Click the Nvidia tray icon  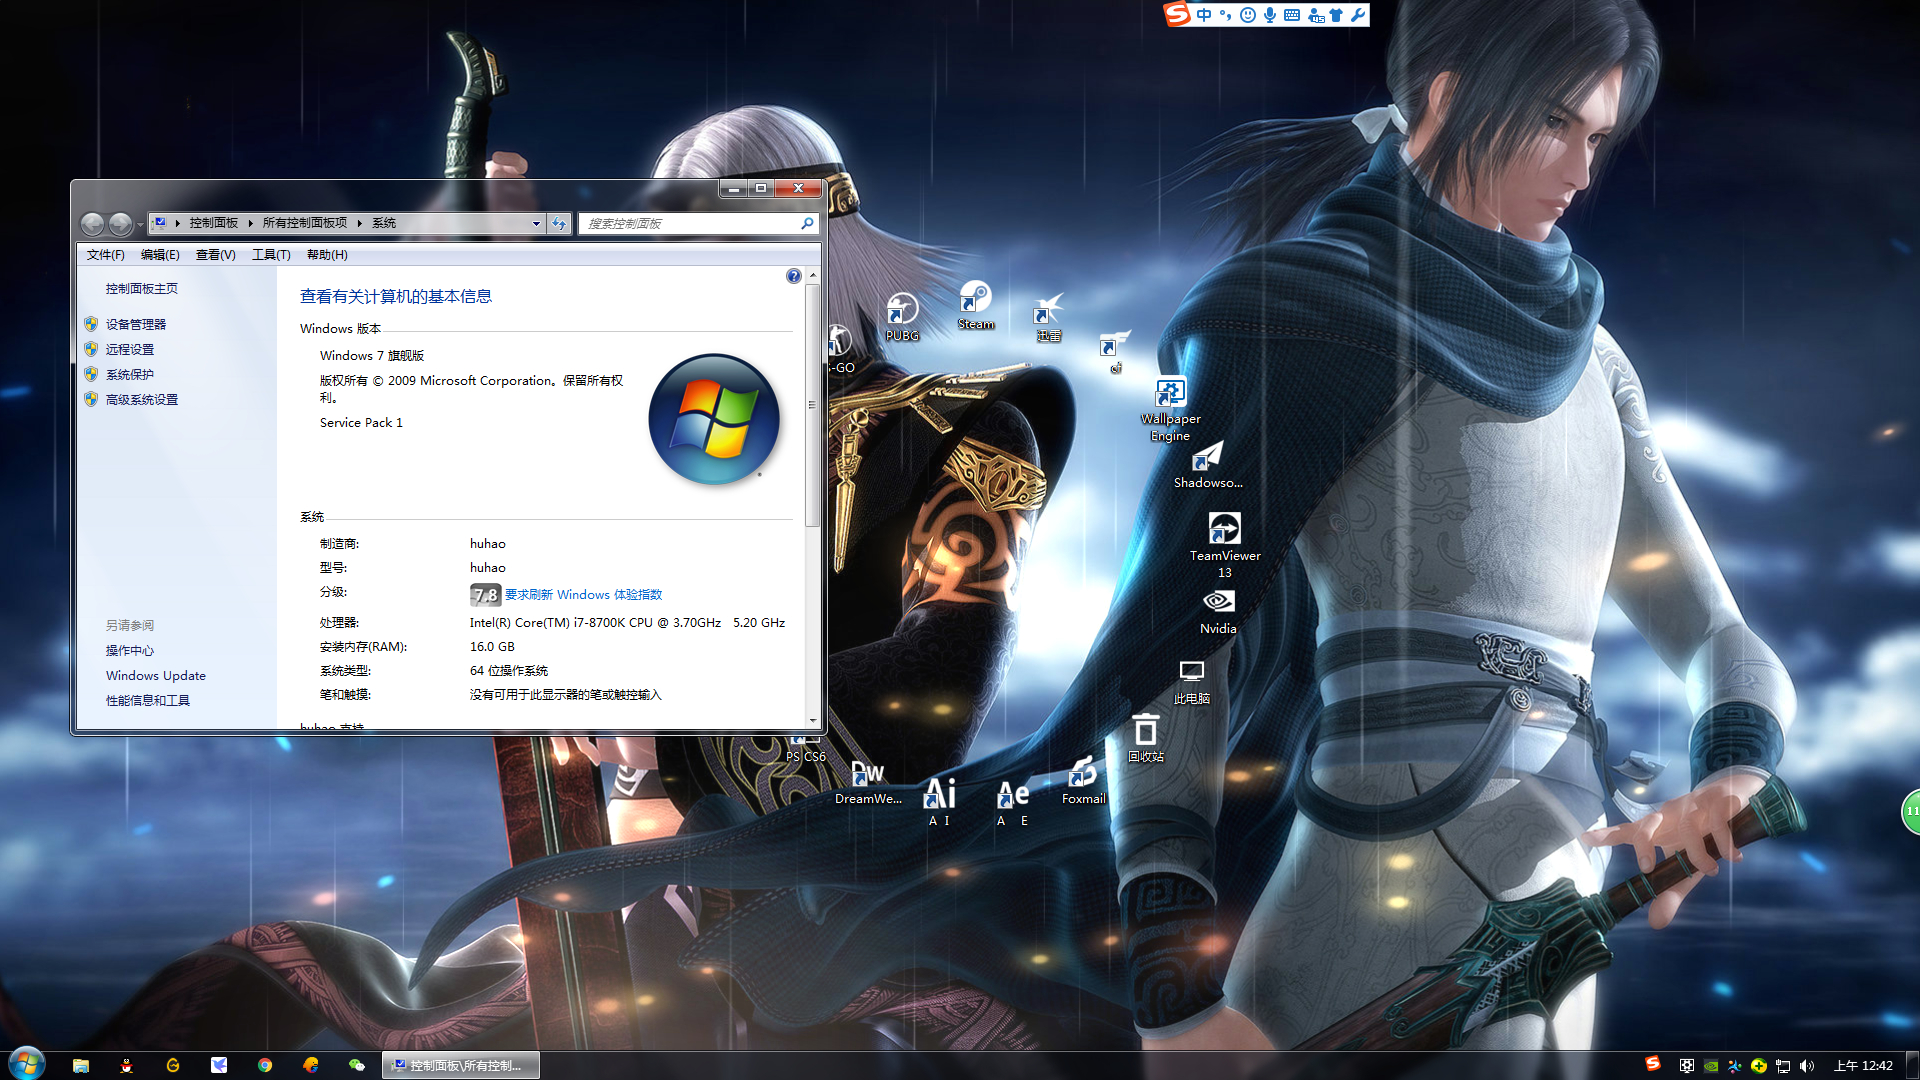[1711, 1066]
